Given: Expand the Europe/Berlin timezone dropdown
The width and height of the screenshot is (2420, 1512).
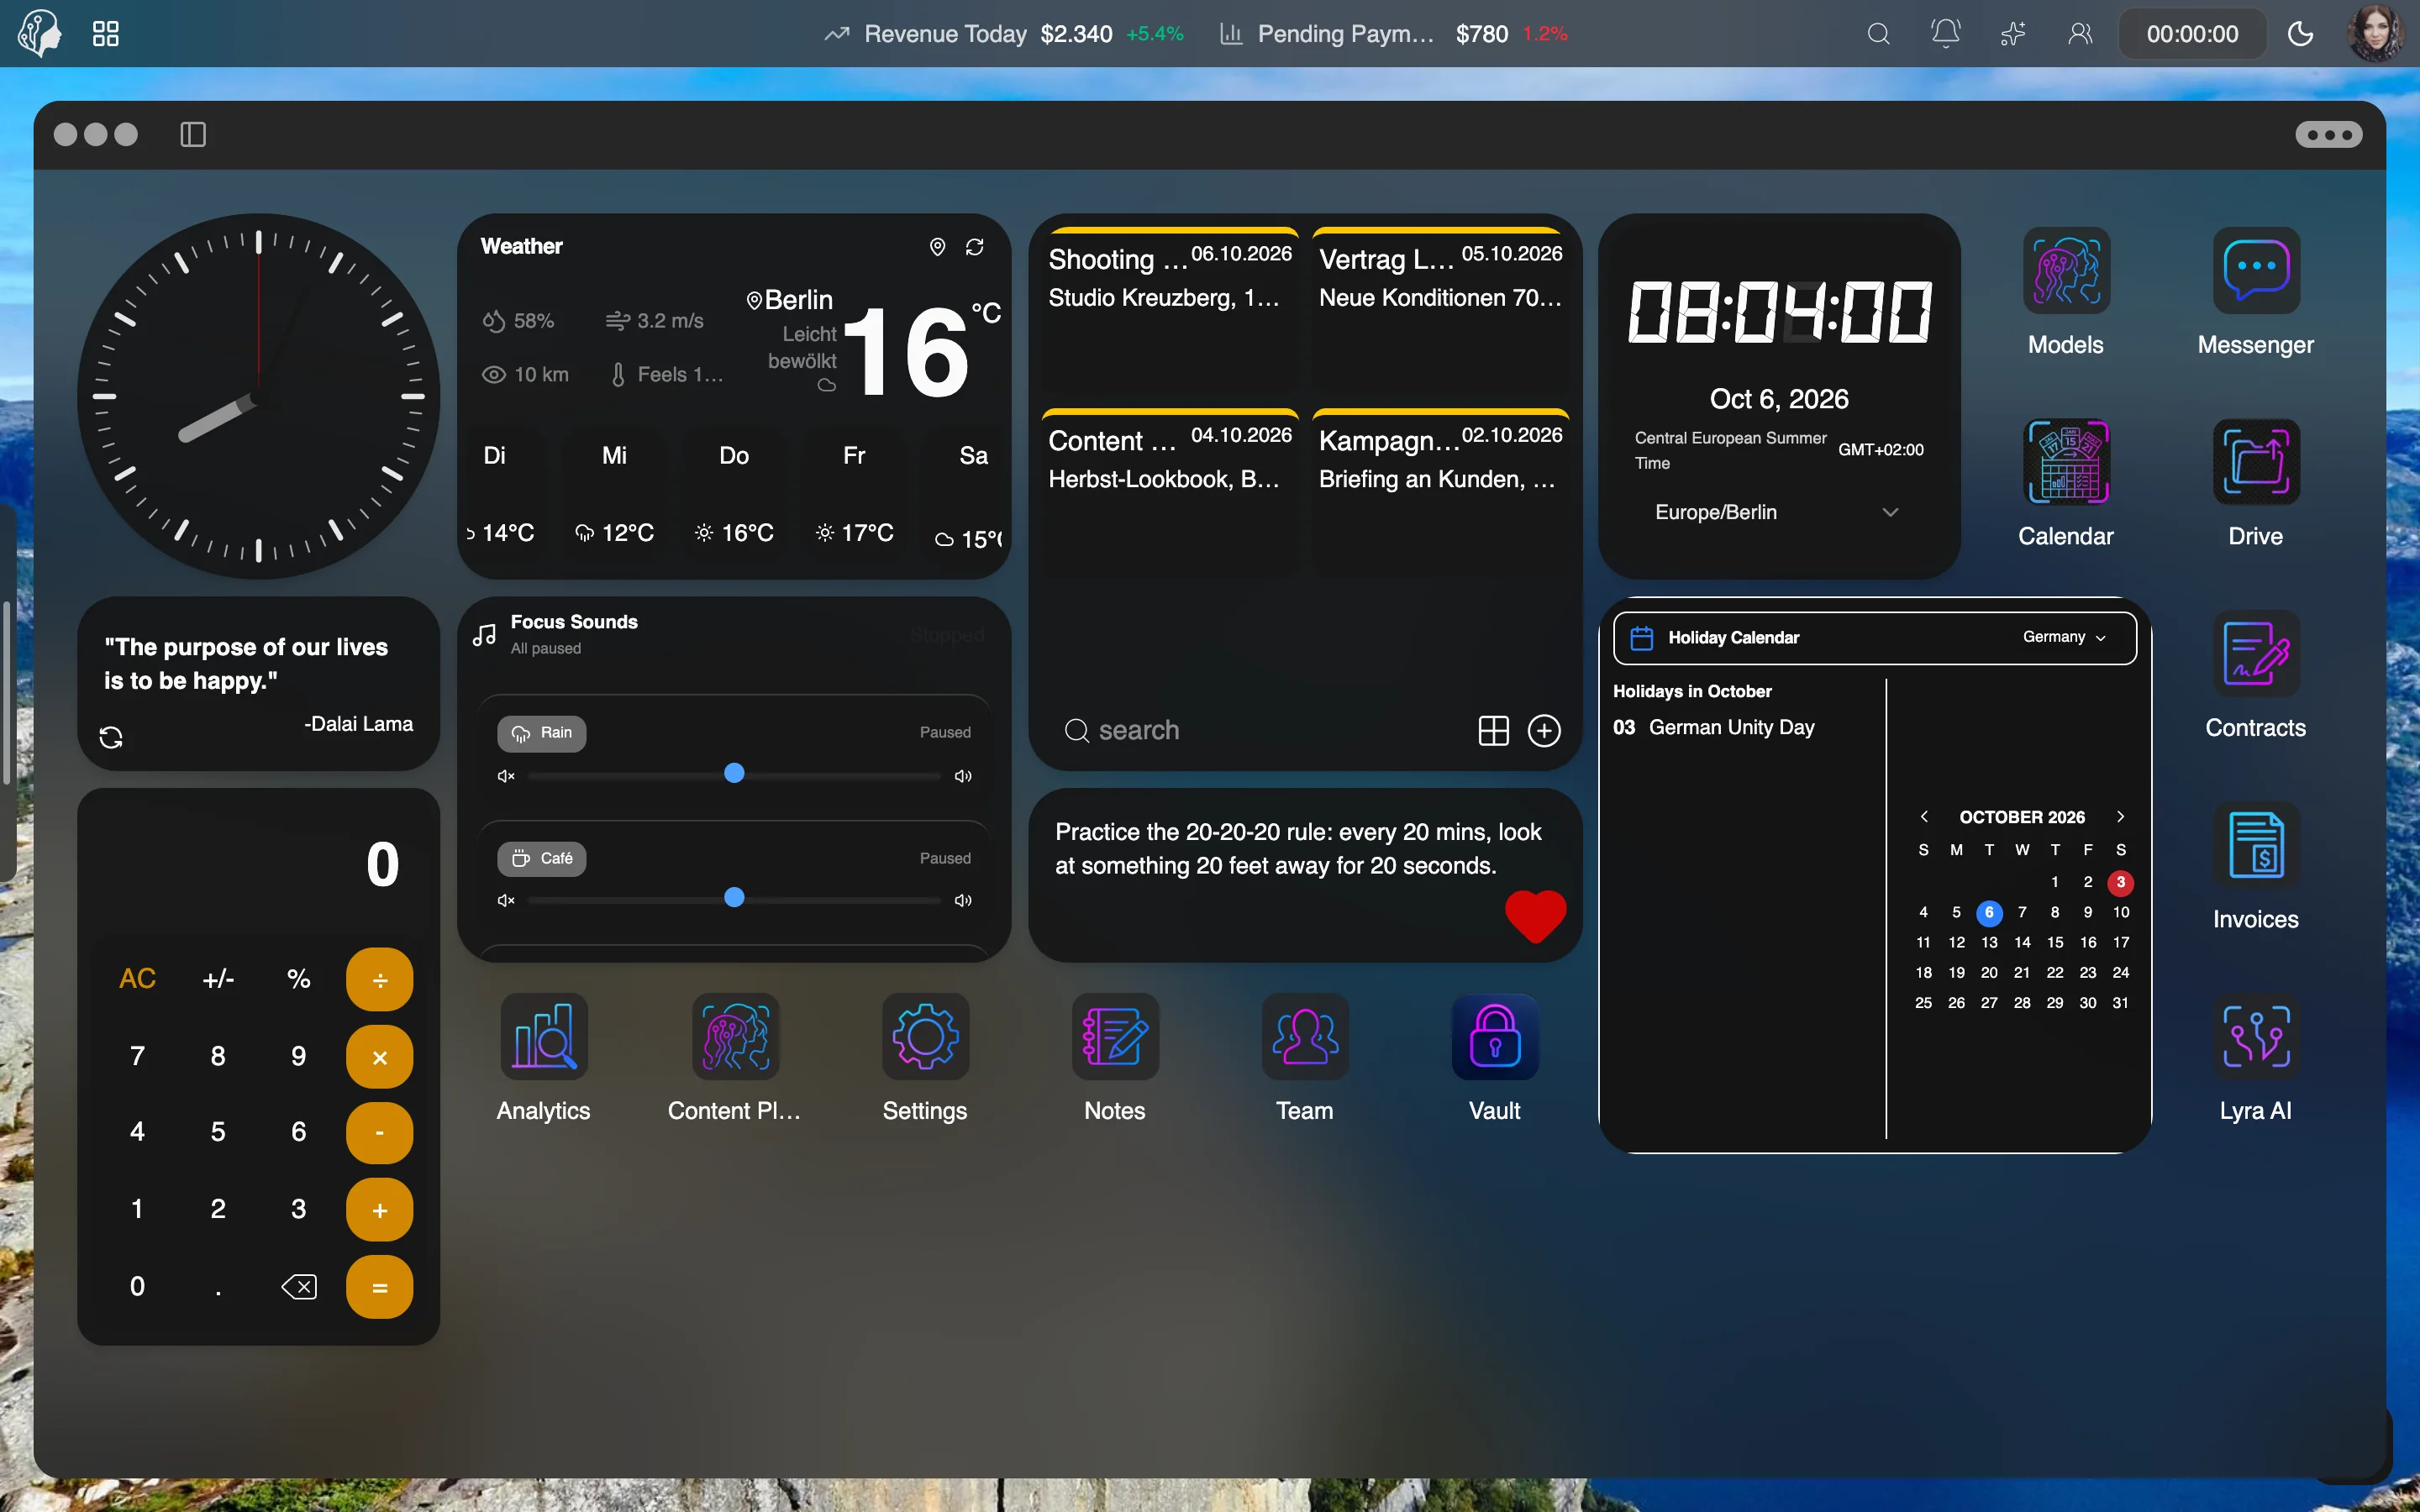Looking at the screenshot, I should click(x=1778, y=512).
